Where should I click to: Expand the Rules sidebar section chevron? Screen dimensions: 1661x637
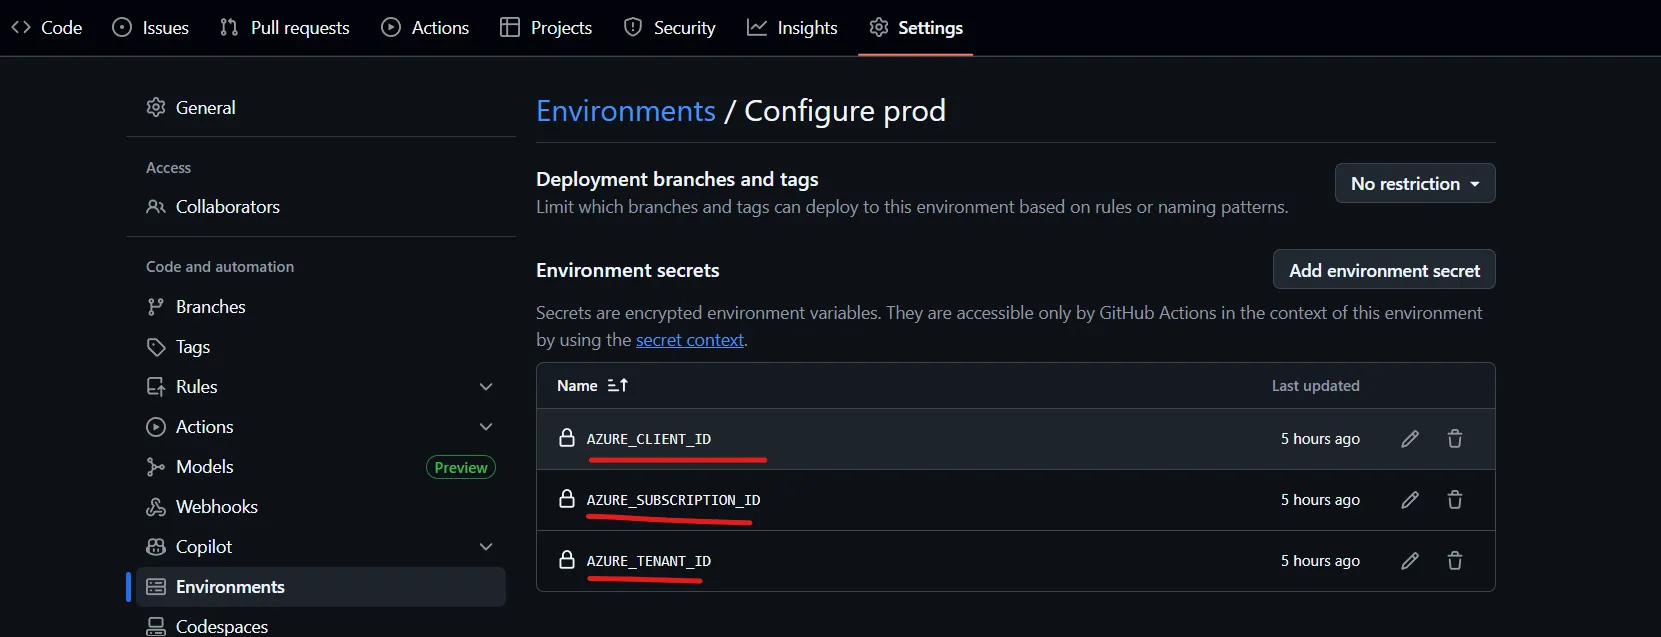coord(486,387)
